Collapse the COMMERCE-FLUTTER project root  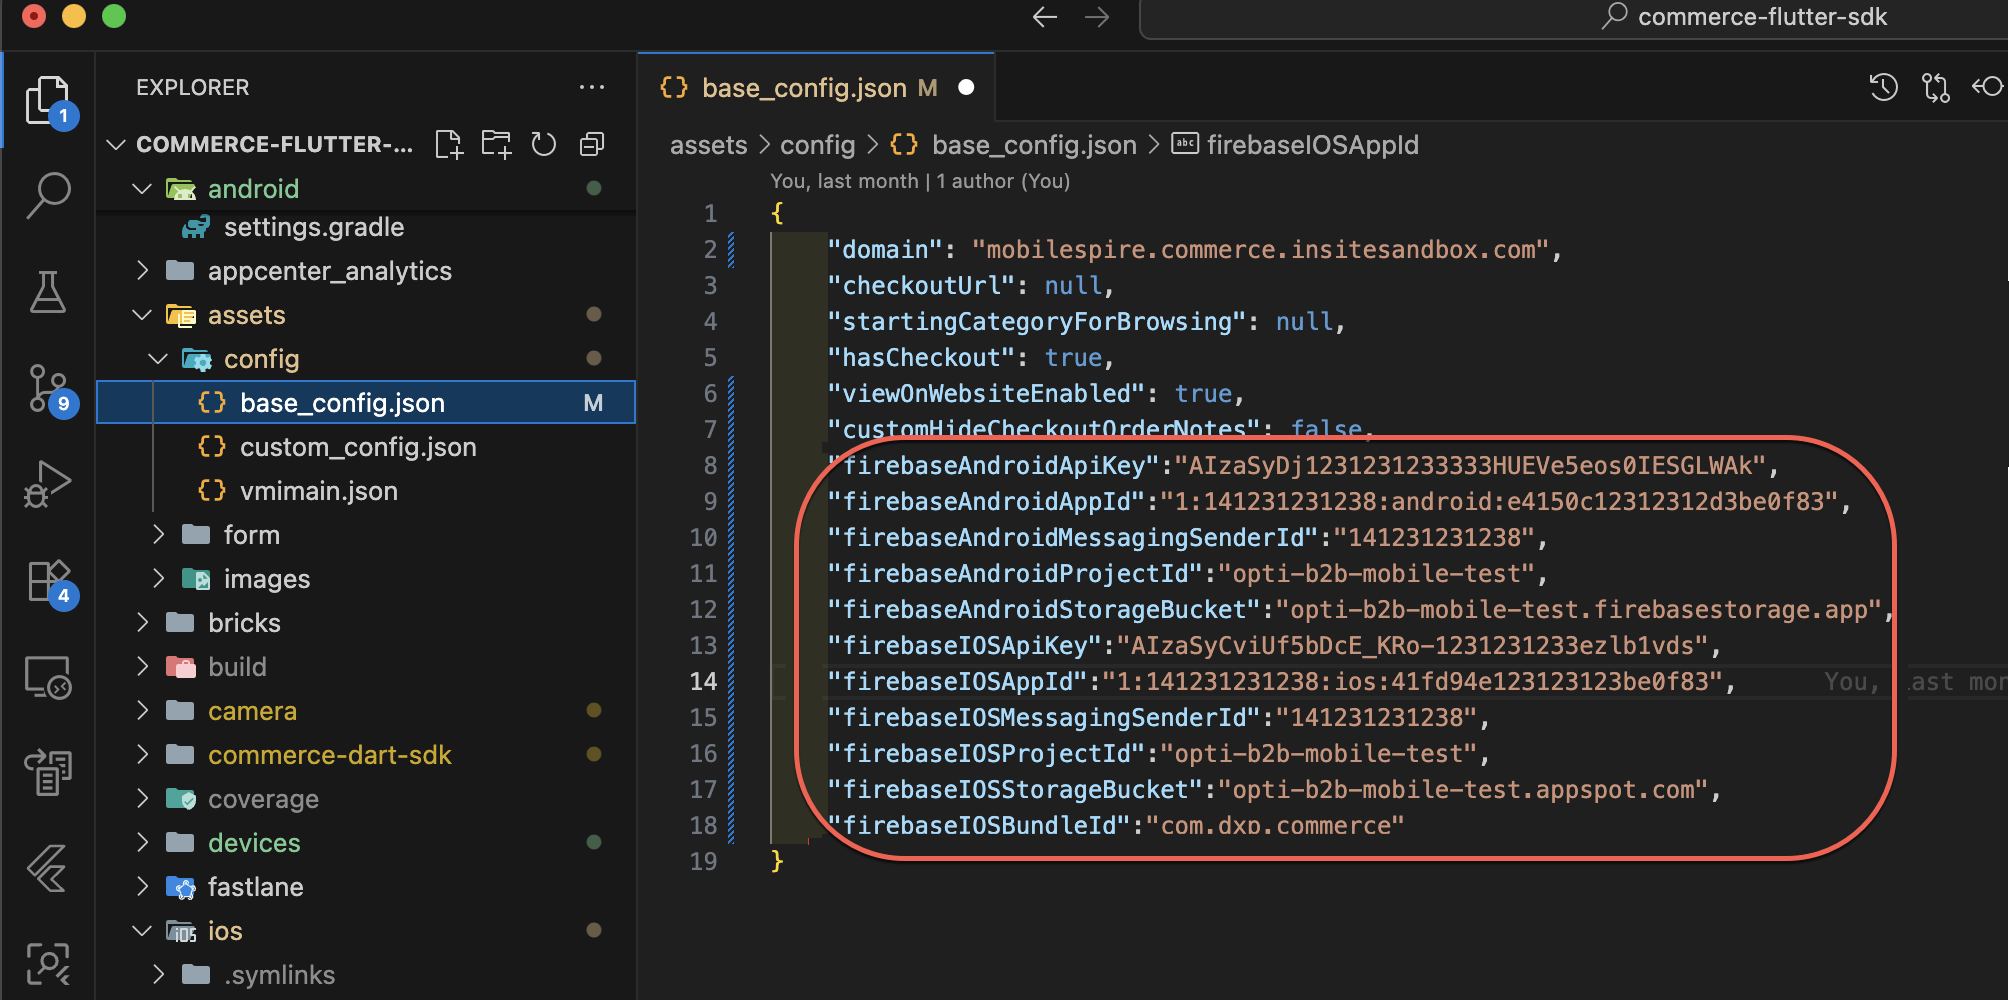click(x=116, y=145)
